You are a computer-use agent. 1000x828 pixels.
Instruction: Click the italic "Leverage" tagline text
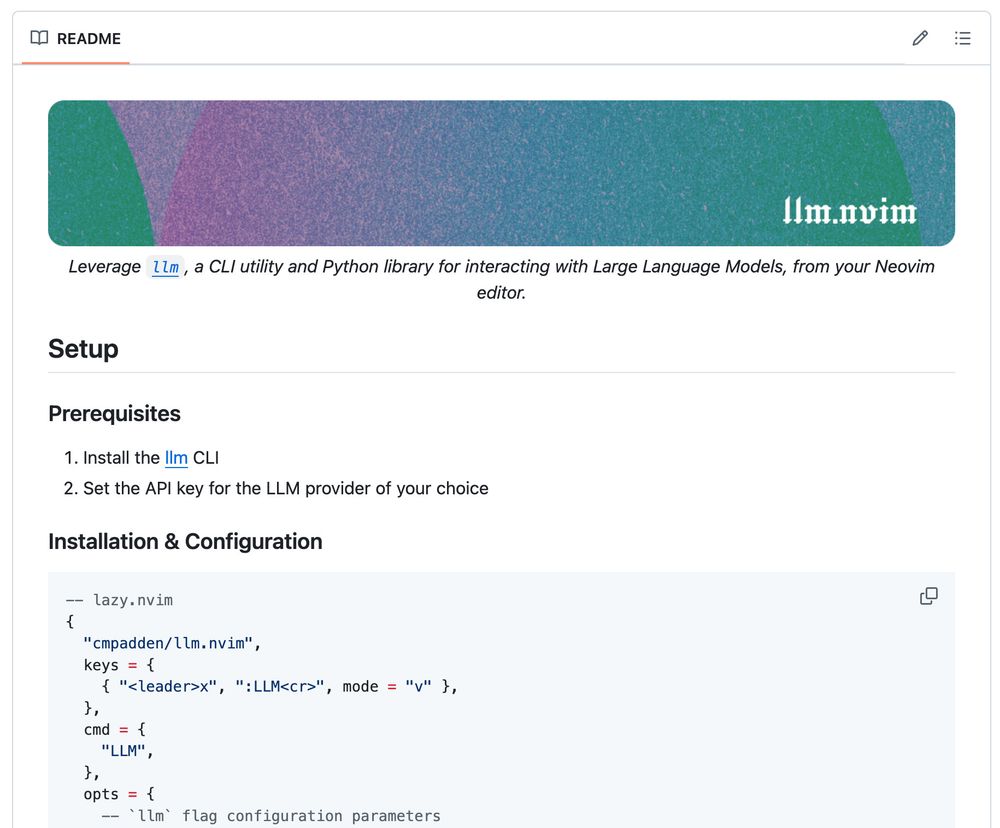[105, 267]
